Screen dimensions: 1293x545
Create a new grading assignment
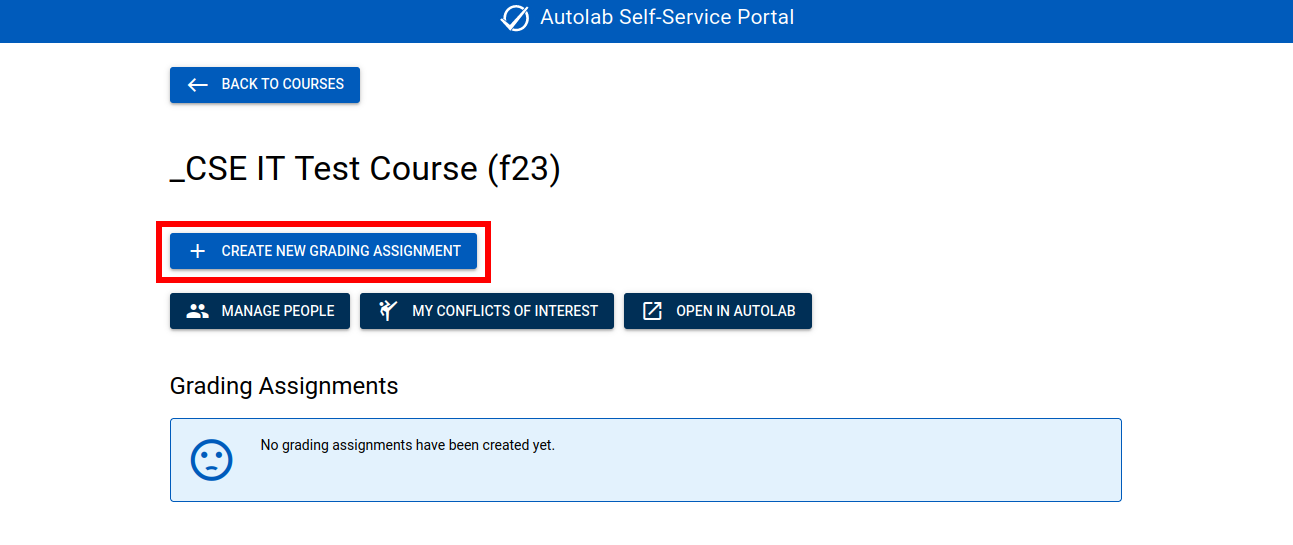[323, 251]
